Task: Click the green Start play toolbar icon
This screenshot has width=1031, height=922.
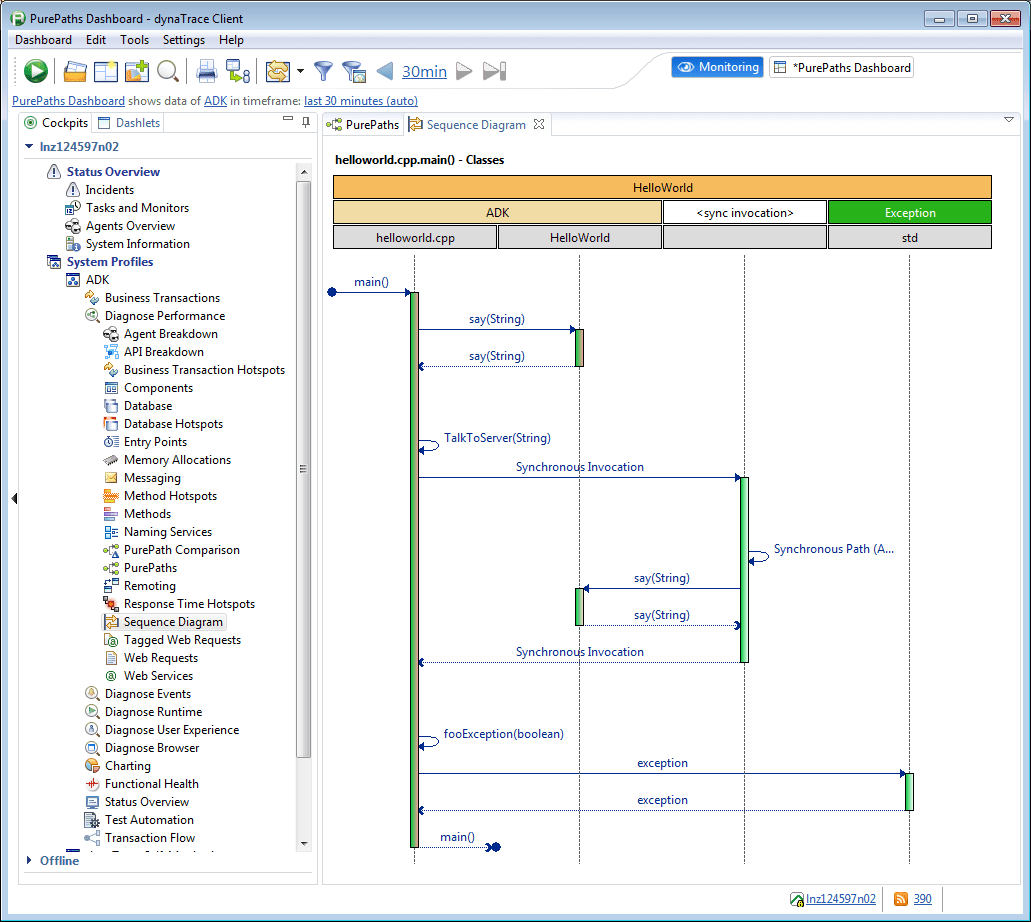Action: [x=36, y=71]
